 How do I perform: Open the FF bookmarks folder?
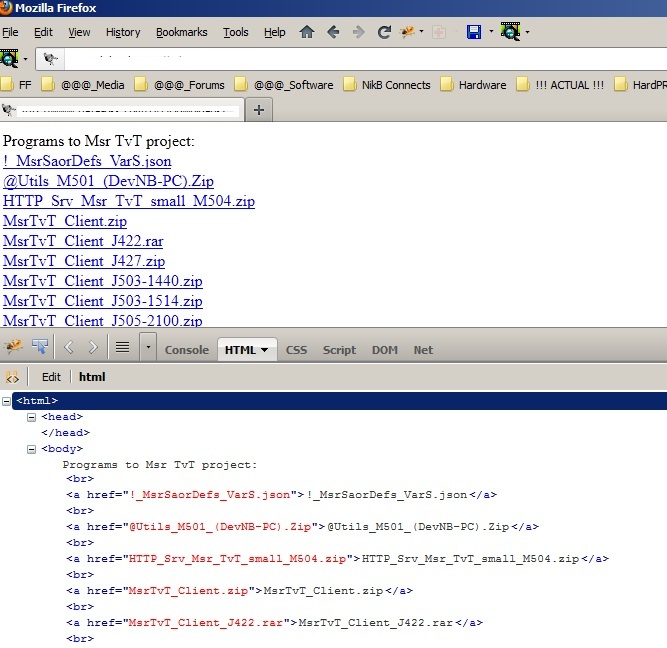click(16, 85)
